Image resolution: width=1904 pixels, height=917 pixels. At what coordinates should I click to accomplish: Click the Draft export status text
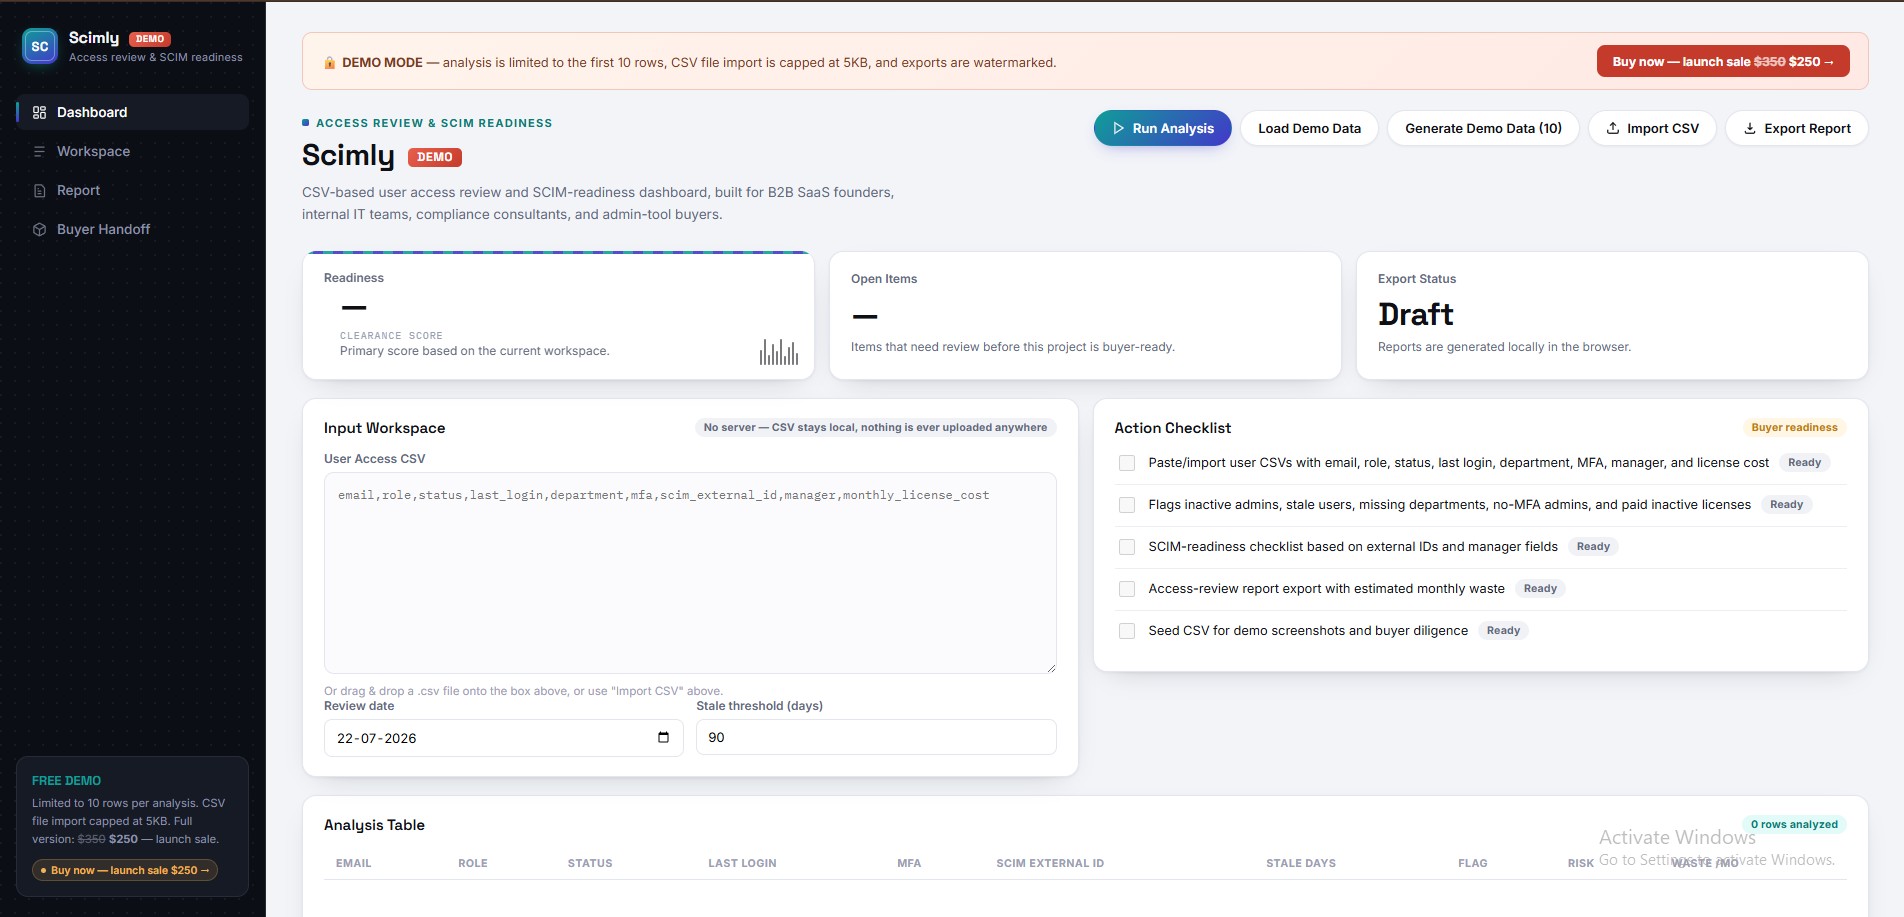tap(1415, 315)
